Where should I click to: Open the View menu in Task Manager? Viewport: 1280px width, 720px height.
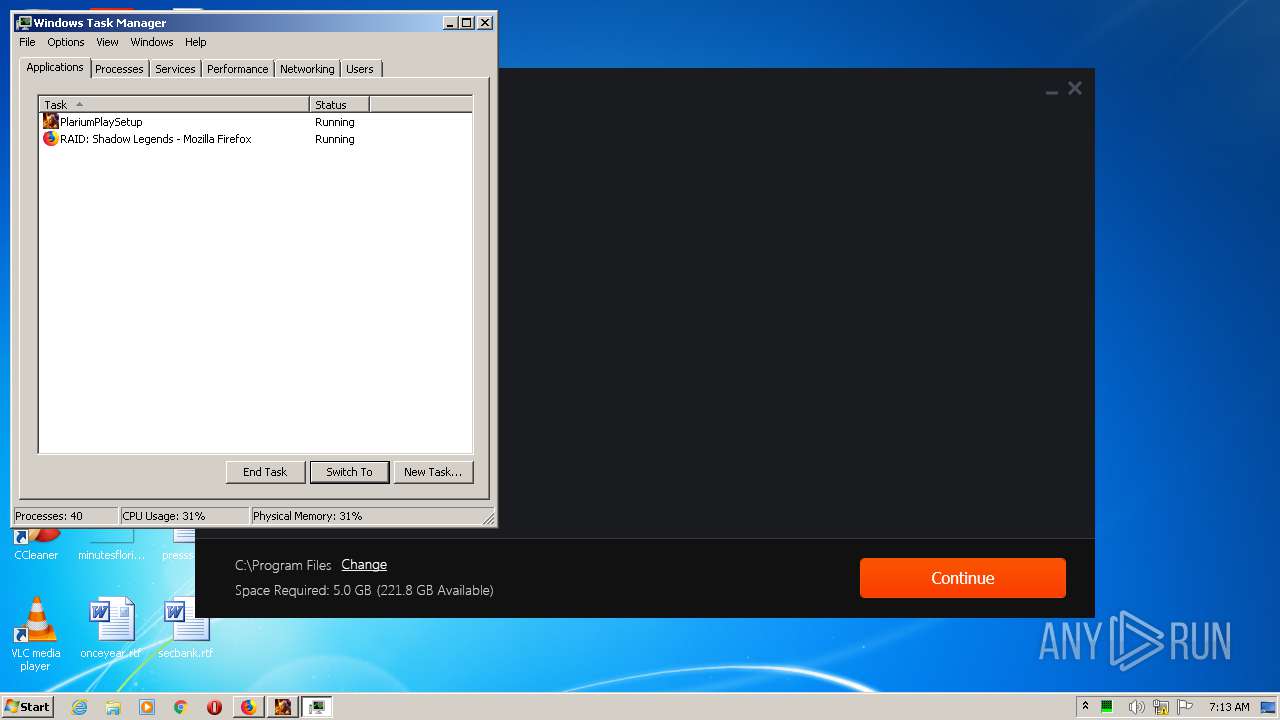click(x=107, y=42)
